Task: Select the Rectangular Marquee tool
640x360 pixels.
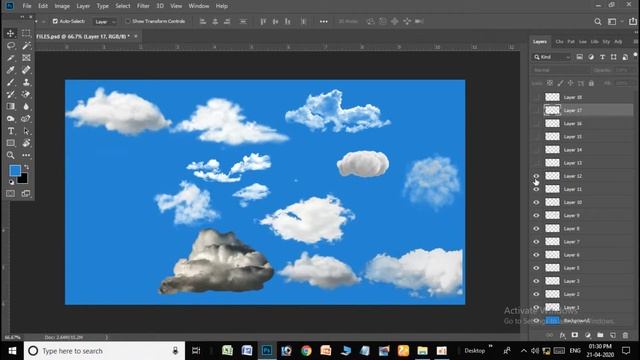Action: click(26, 33)
